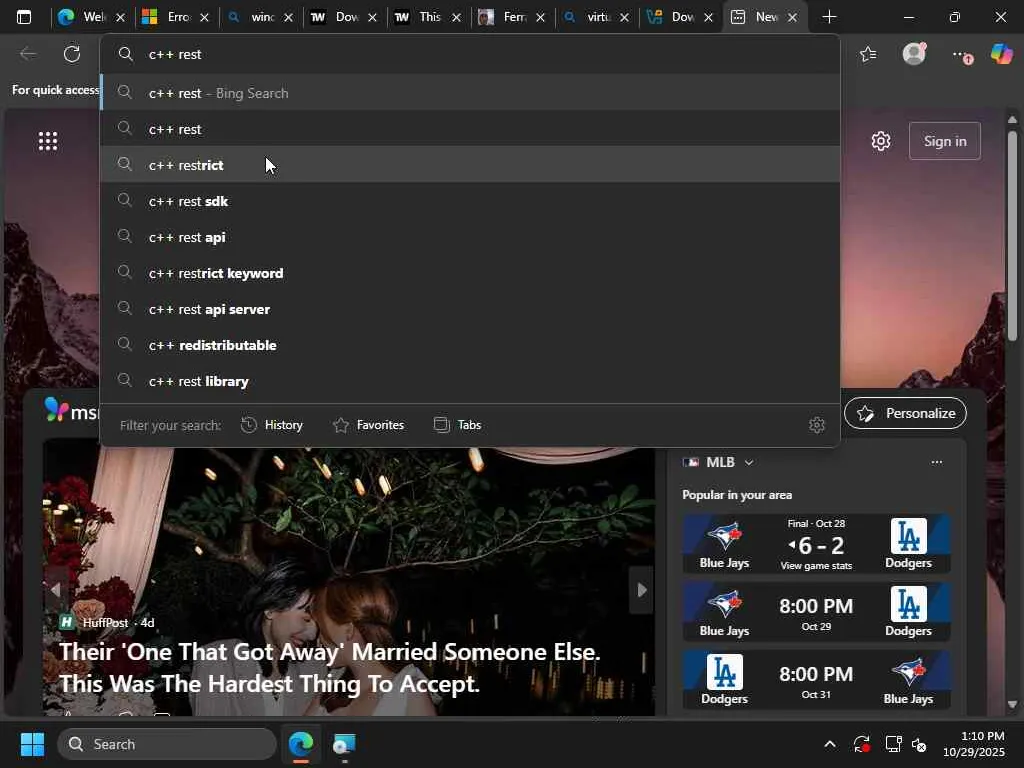Open Oct 31 Dodgers Blue Jays game

click(816, 680)
